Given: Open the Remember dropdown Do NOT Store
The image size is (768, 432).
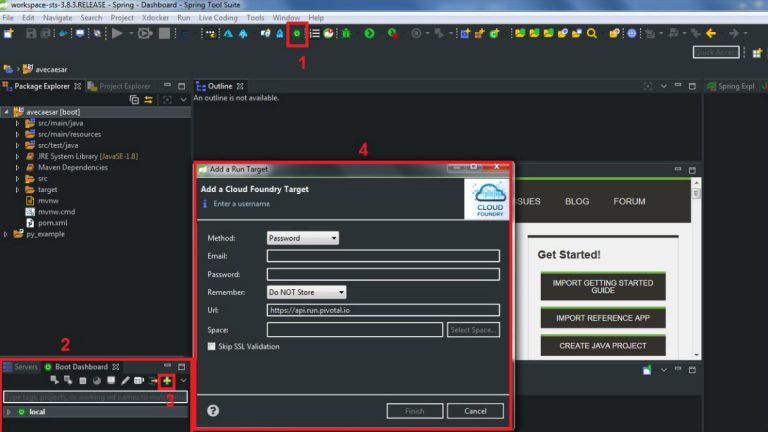Looking at the screenshot, I should (307, 292).
